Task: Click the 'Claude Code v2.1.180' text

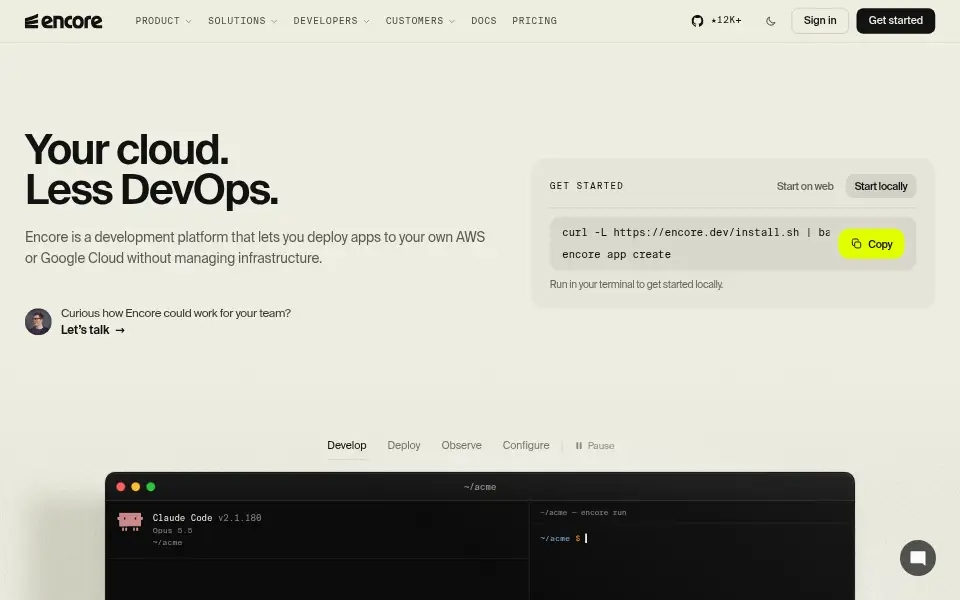Action: pyautogui.click(x=207, y=518)
